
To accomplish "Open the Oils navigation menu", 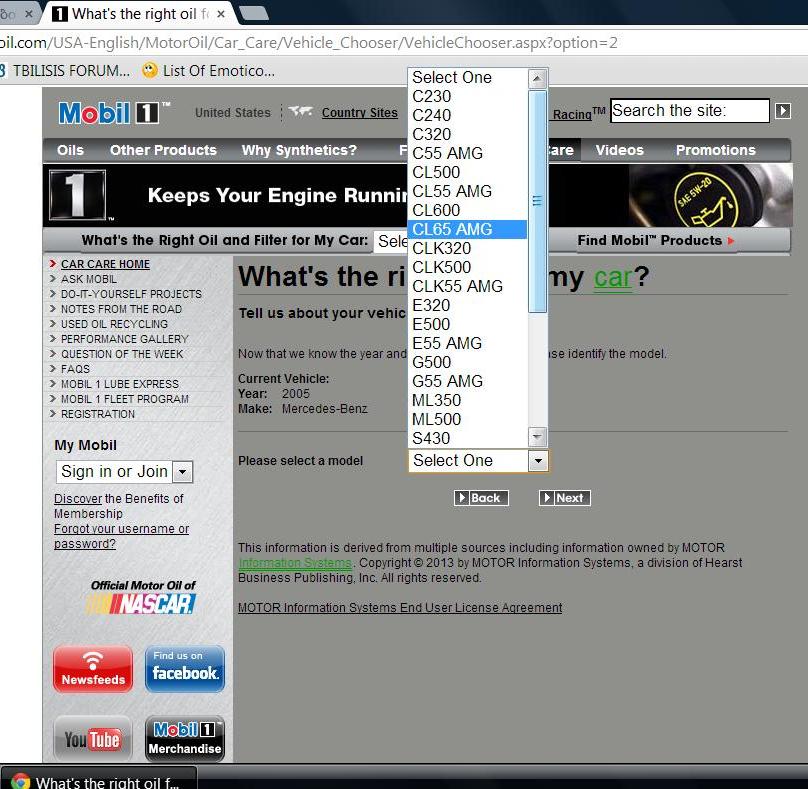I will [x=70, y=150].
